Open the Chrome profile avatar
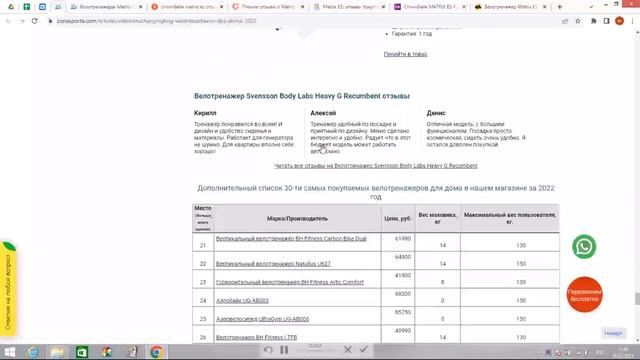Image resolution: width=640 pixels, height=360 pixels. tap(619, 21)
